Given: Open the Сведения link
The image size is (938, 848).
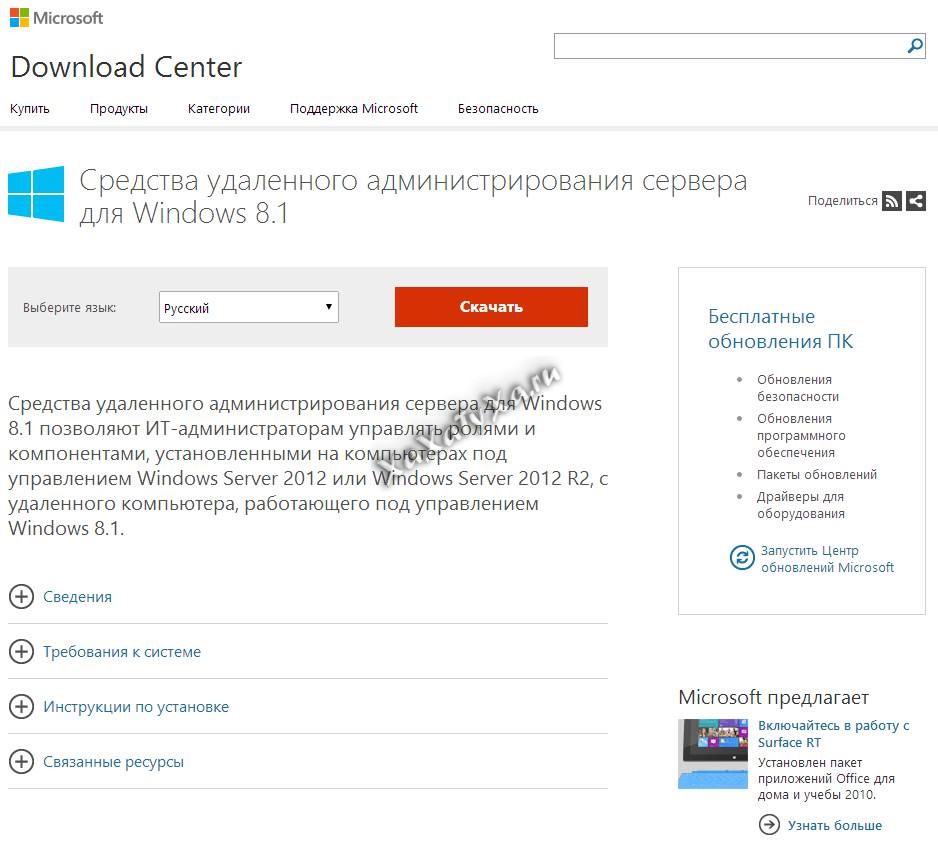Looking at the screenshot, I should pos(77,597).
